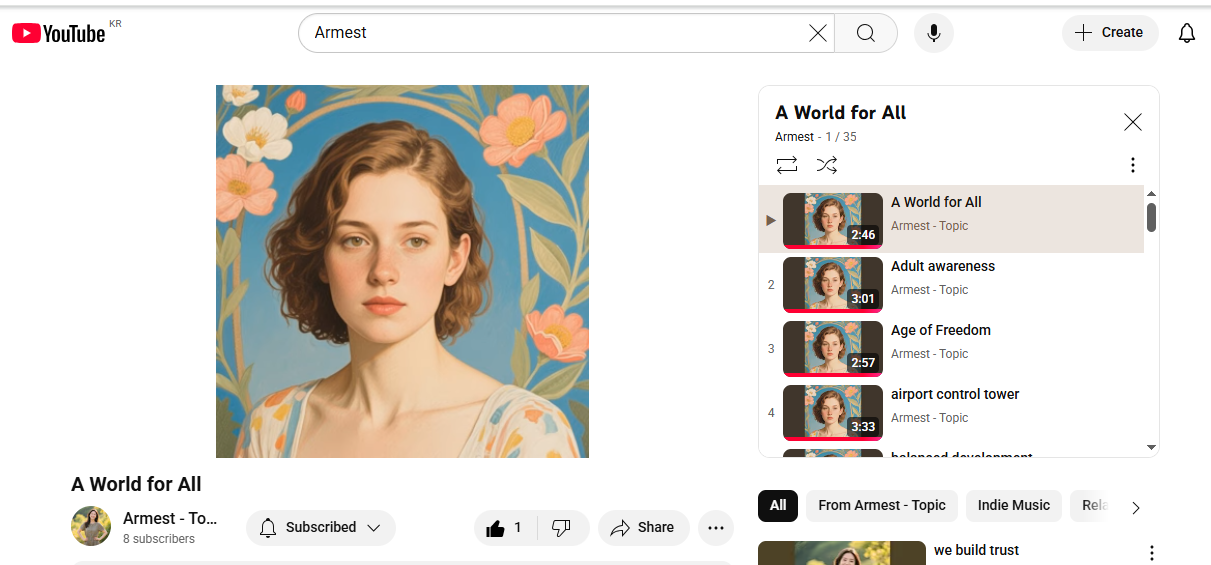Click the A World for All playlist title
The image size is (1211, 565).
click(x=841, y=113)
